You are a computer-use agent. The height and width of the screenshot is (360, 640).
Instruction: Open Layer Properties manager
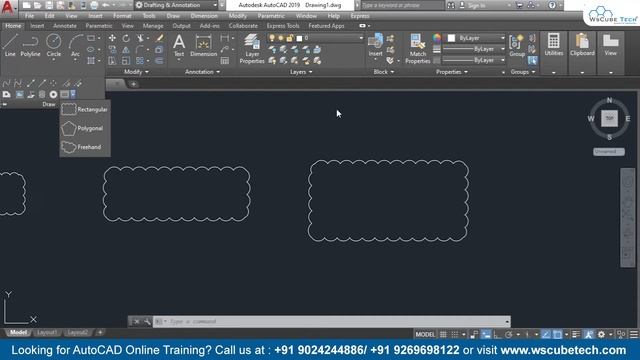(x=252, y=49)
